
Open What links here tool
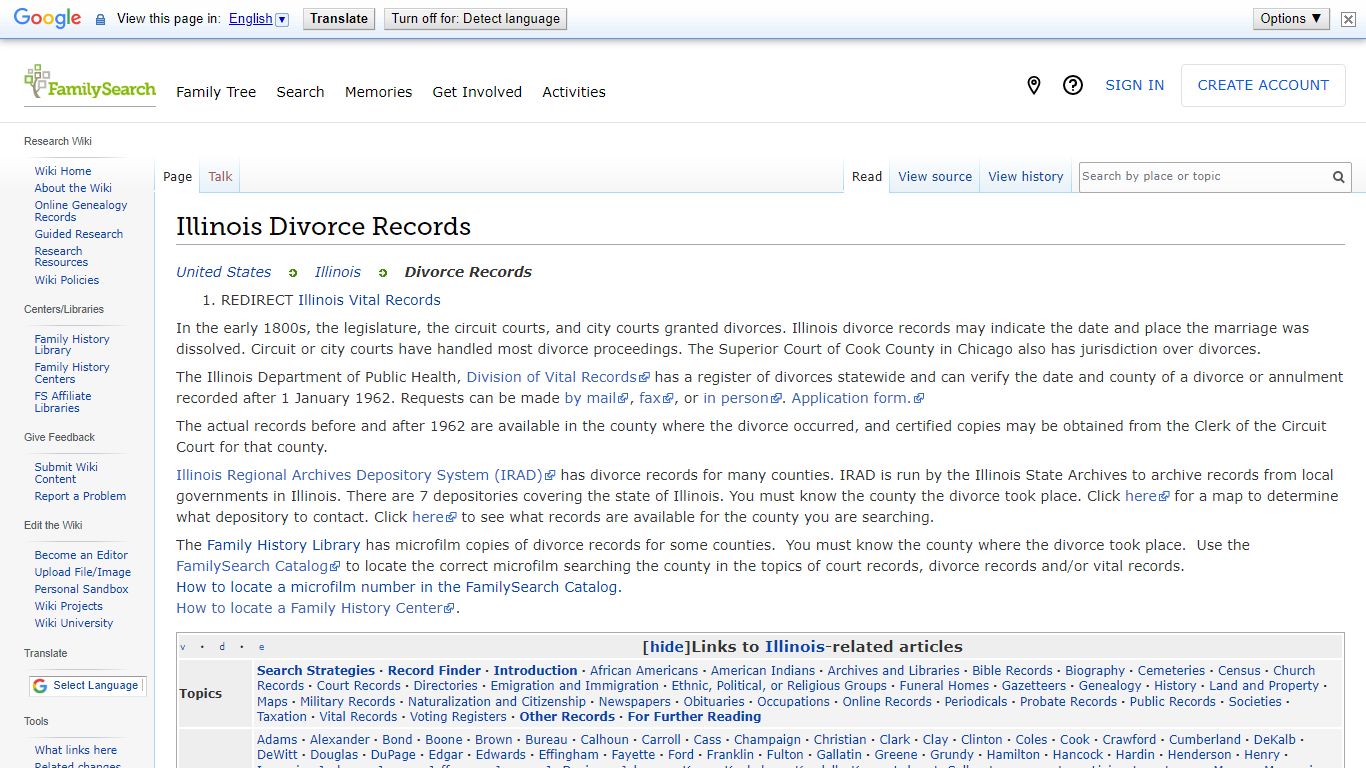tap(76, 750)
